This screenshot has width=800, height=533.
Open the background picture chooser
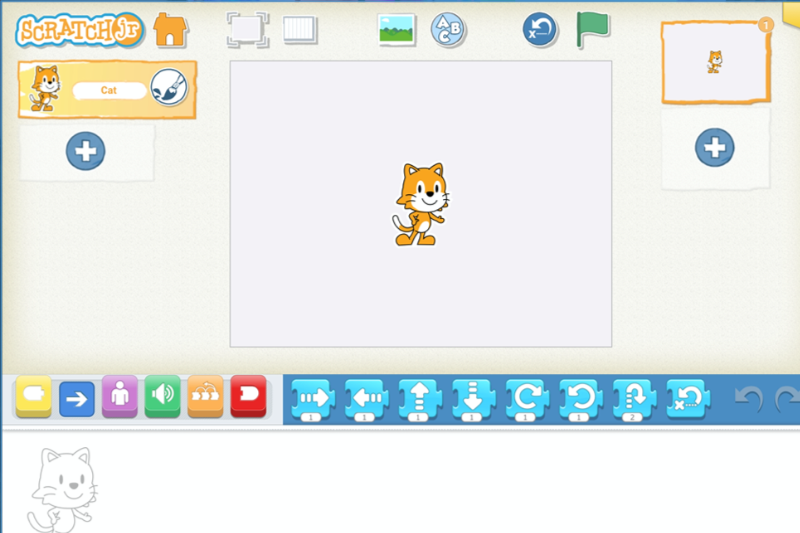396,30
